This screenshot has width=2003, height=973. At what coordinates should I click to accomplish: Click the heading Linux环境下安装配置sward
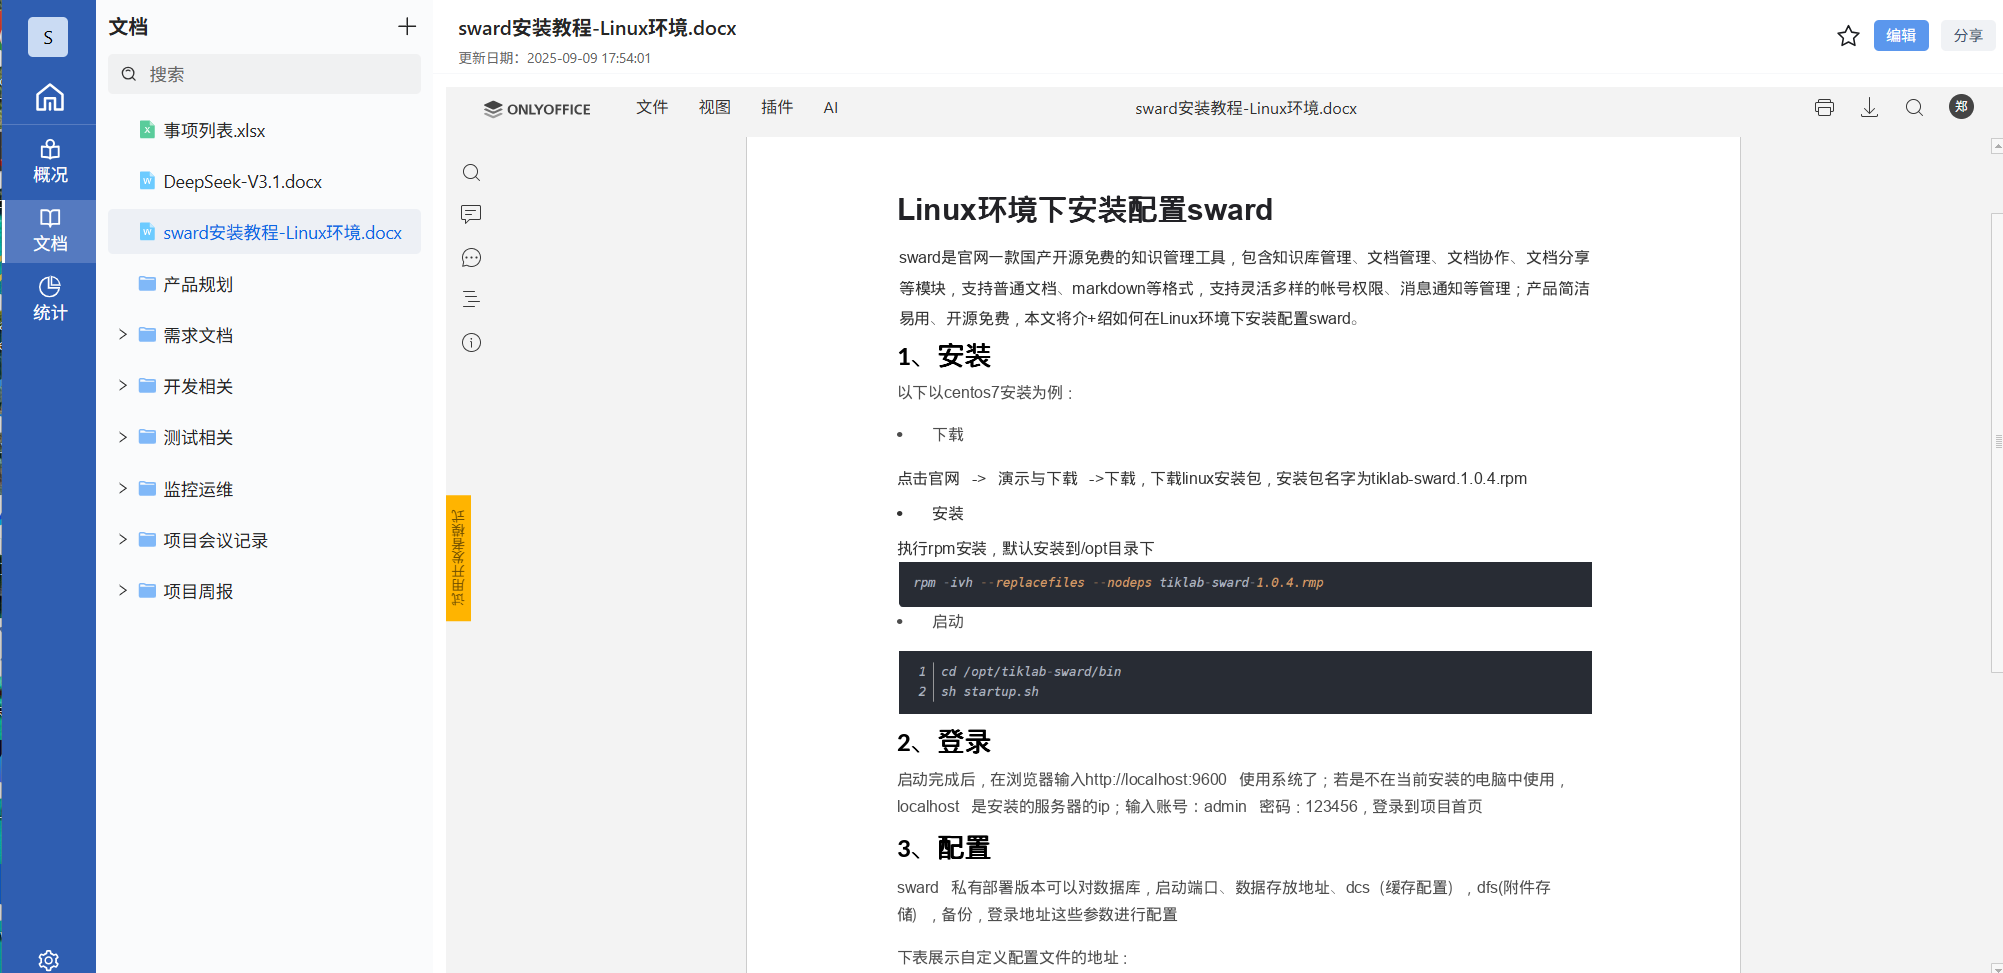point(1084,209)
